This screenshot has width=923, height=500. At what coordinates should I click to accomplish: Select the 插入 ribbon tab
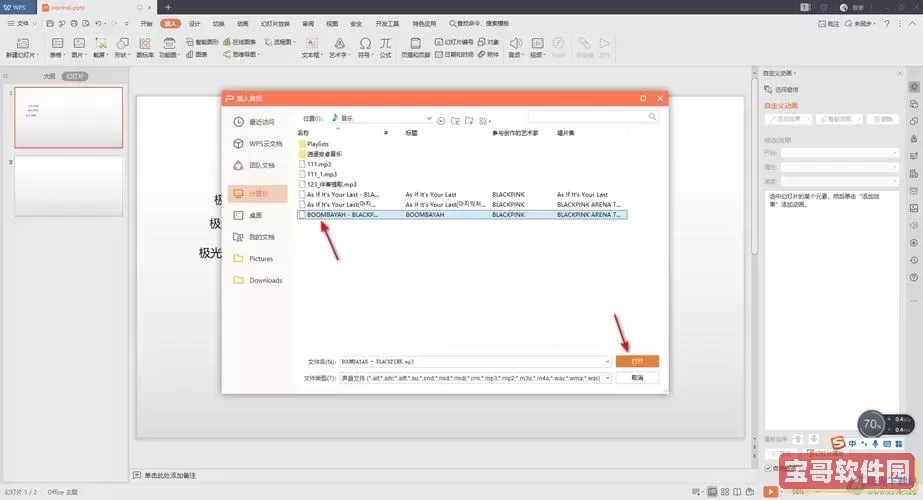(171, 24)
